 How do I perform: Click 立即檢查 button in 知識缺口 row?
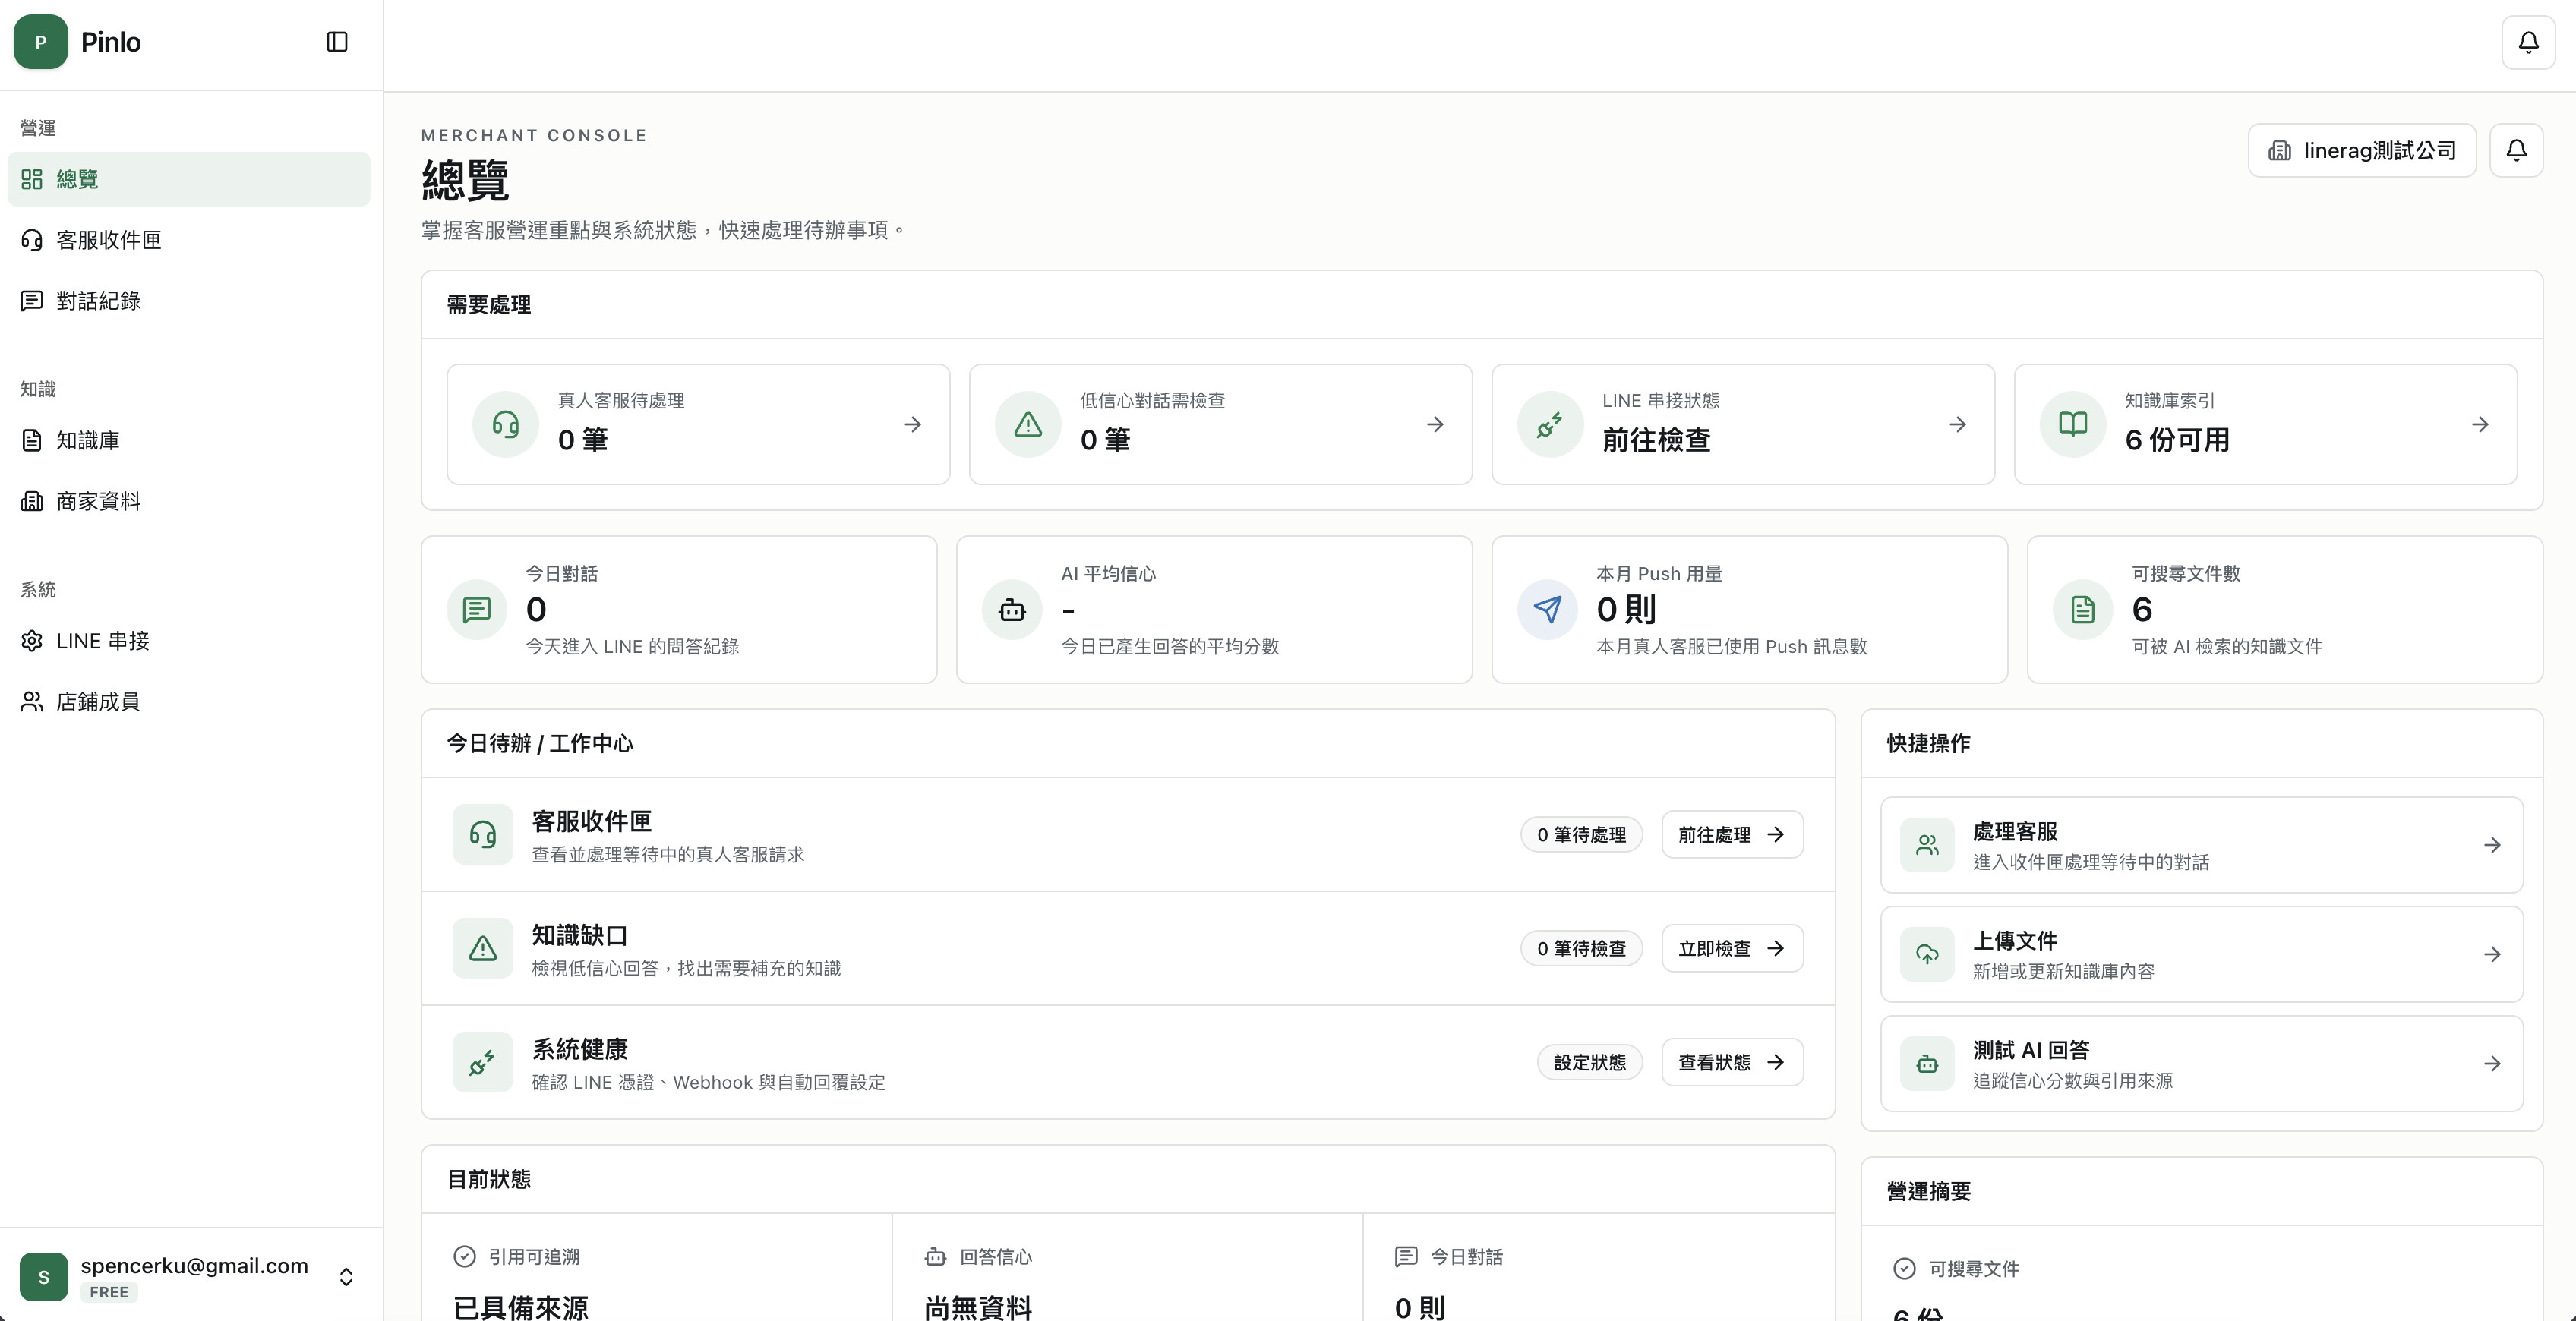1732,948
